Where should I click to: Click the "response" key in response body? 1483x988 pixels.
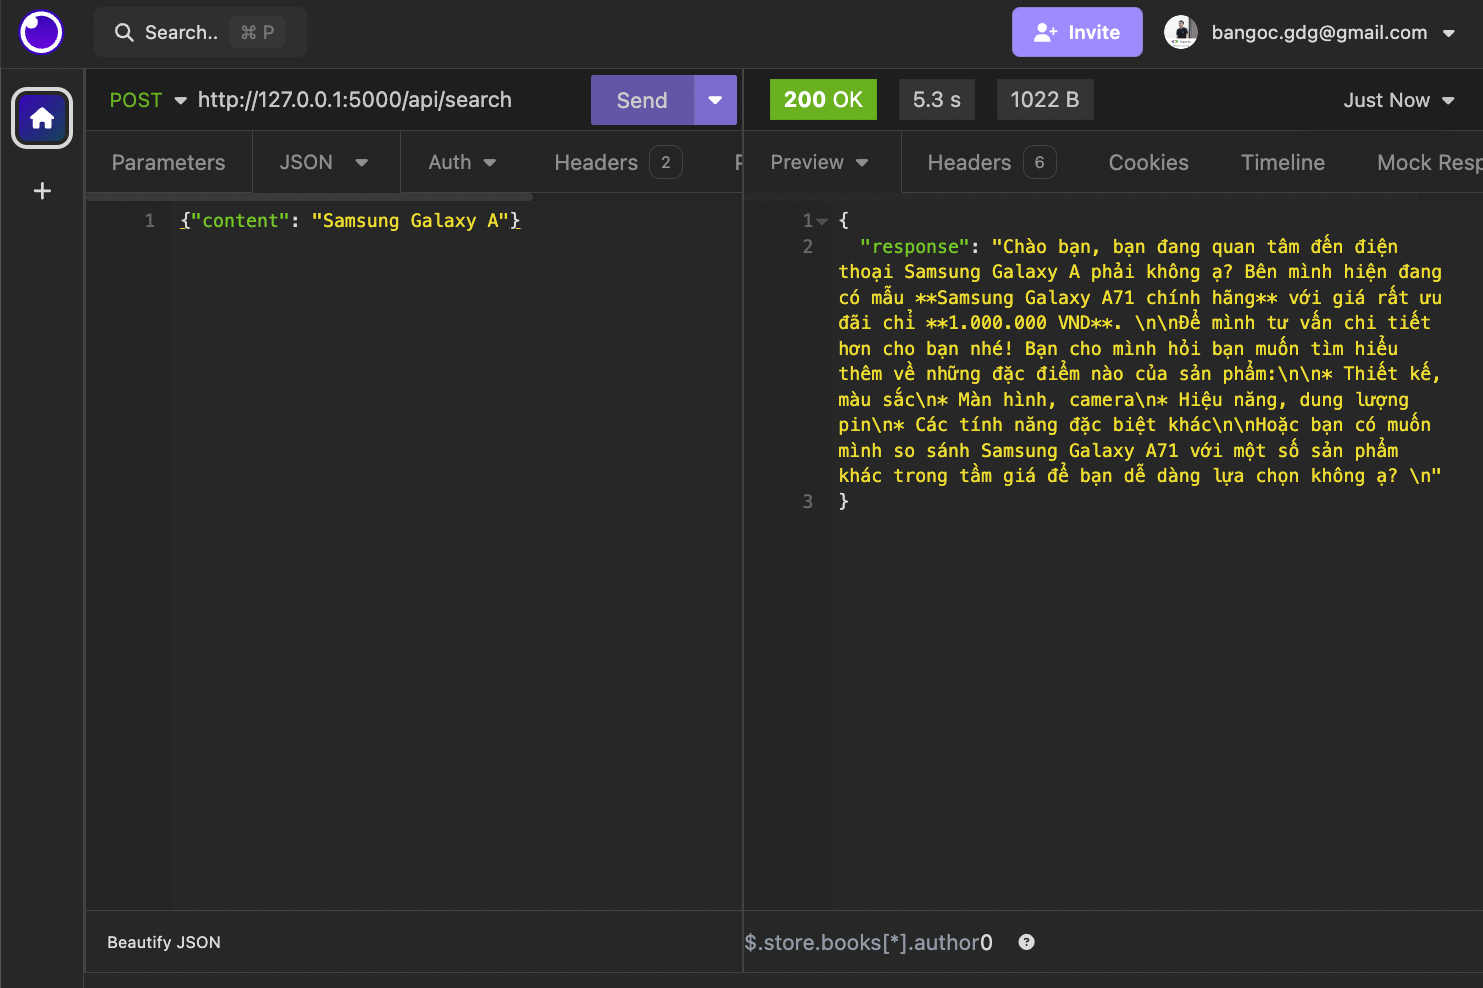point(914,246)
